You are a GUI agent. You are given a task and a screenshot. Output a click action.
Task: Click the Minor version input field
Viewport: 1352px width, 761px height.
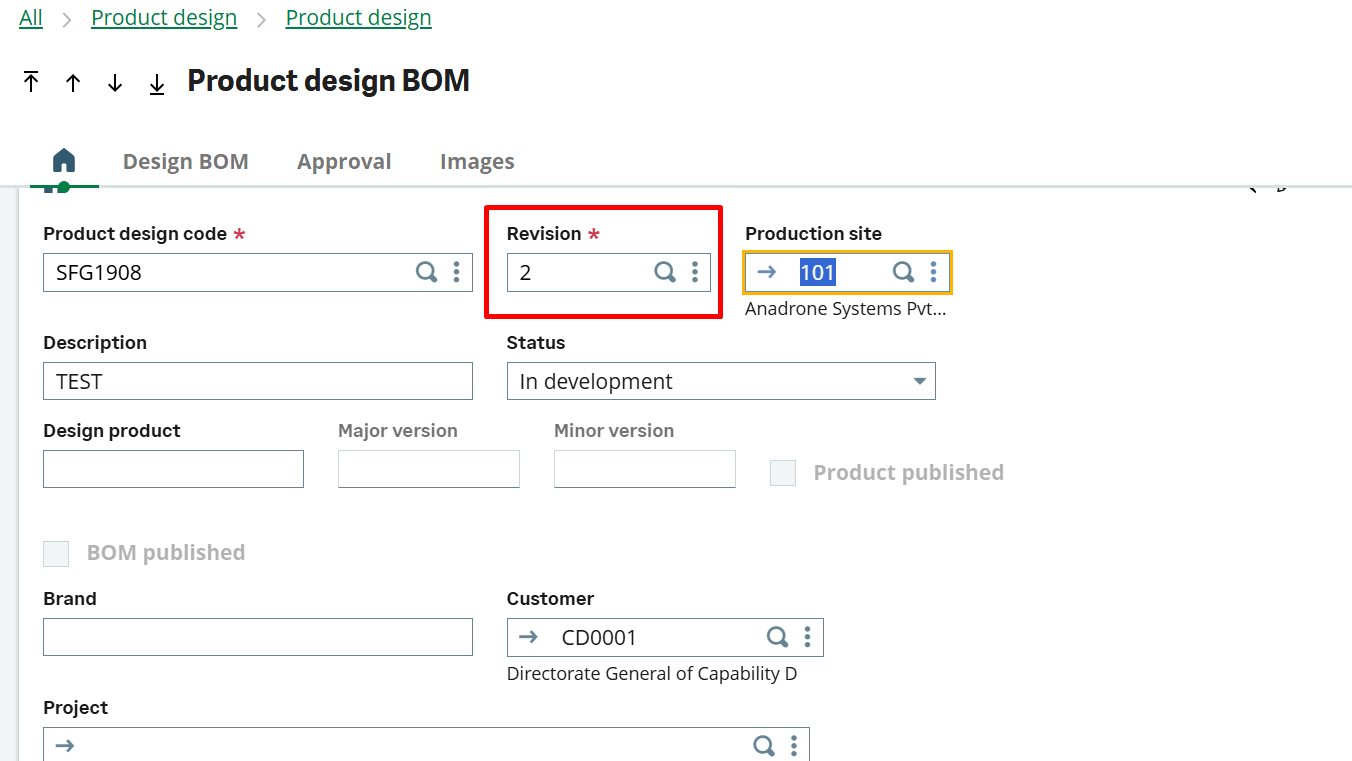pyautogui.click(x=645, y=469)
